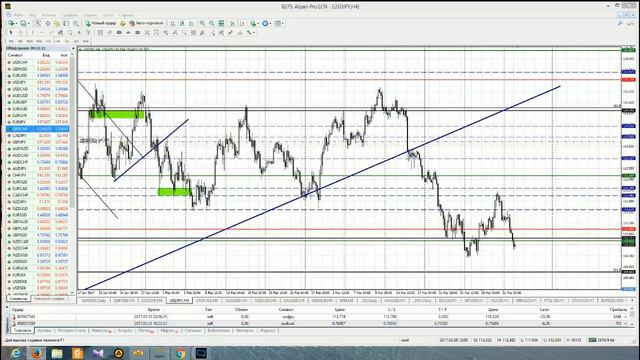Select the horizontal line drawing tool

pyautogui.click(x=42, y=32)
